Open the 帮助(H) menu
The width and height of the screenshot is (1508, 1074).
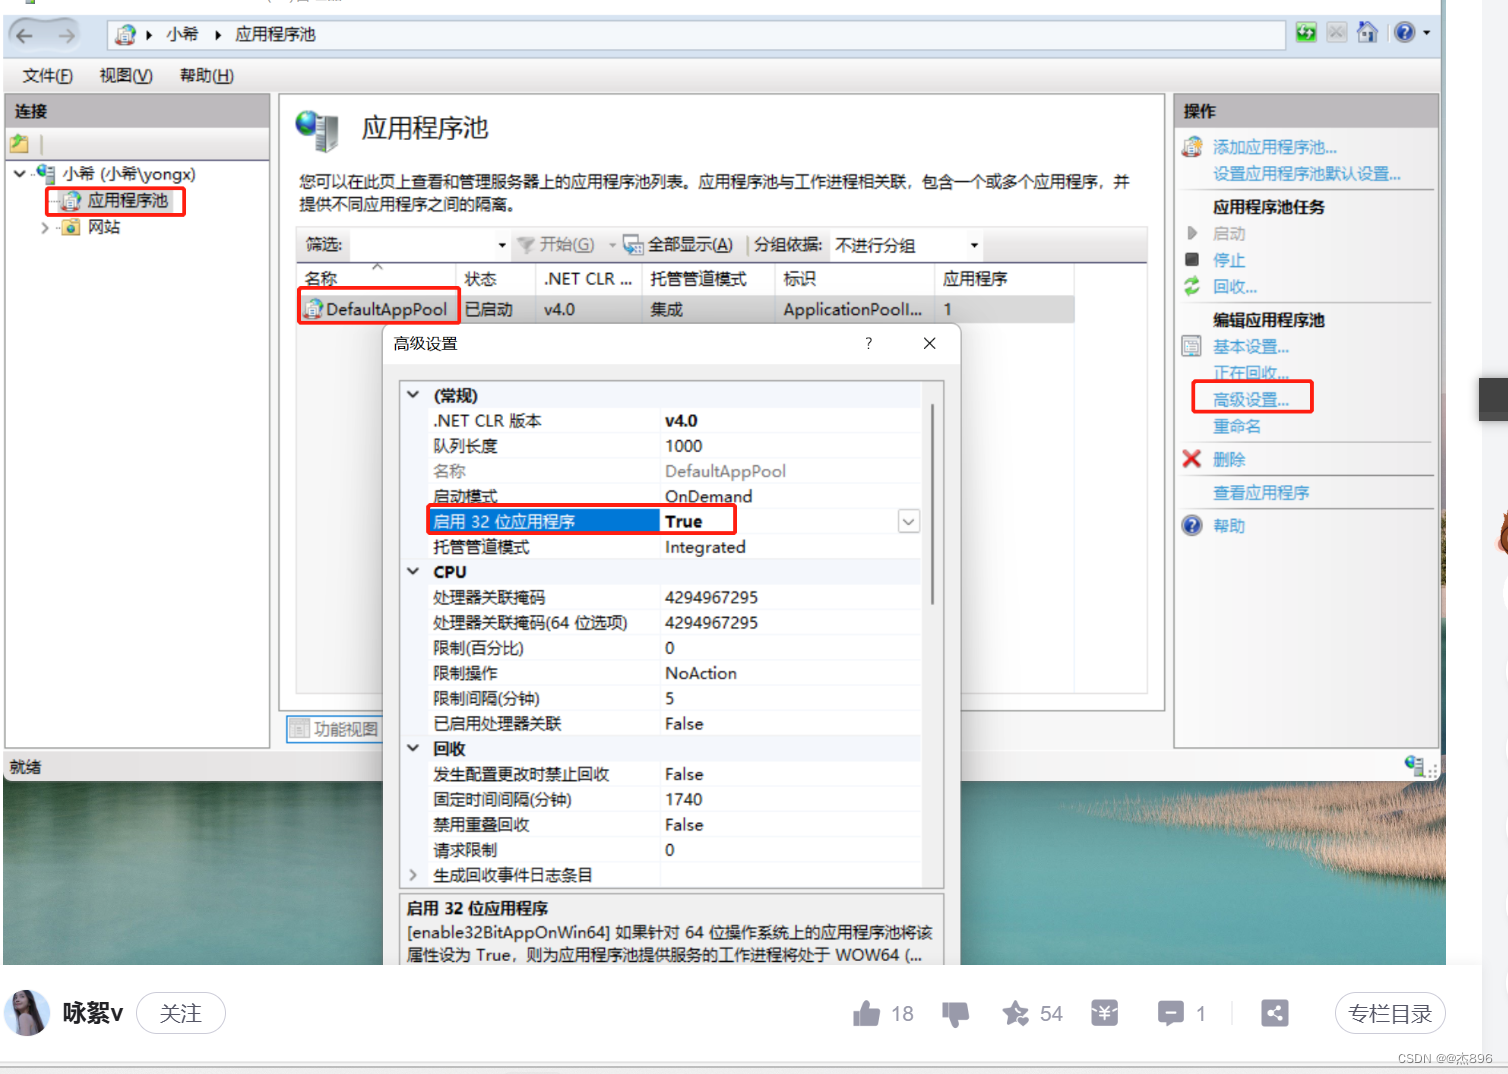click(205, 75)
